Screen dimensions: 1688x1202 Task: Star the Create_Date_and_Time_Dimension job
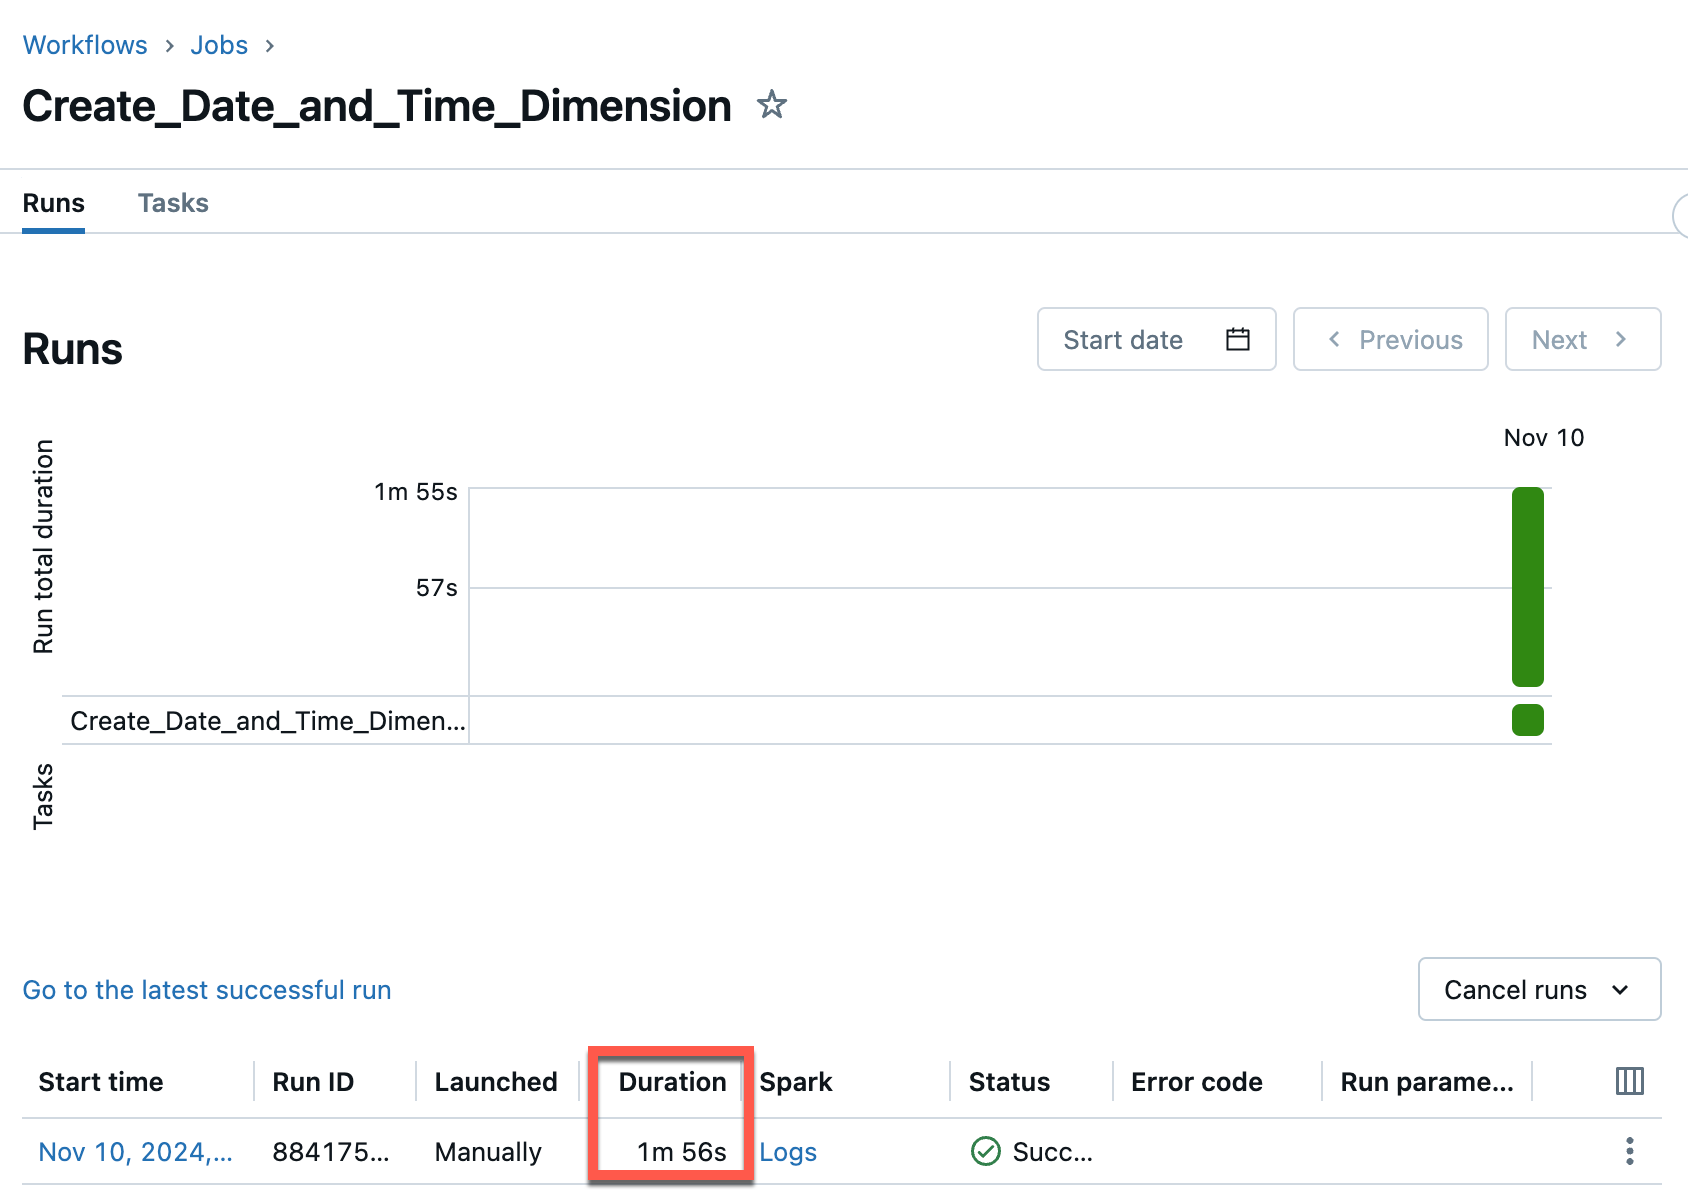[x=771, y=105]
